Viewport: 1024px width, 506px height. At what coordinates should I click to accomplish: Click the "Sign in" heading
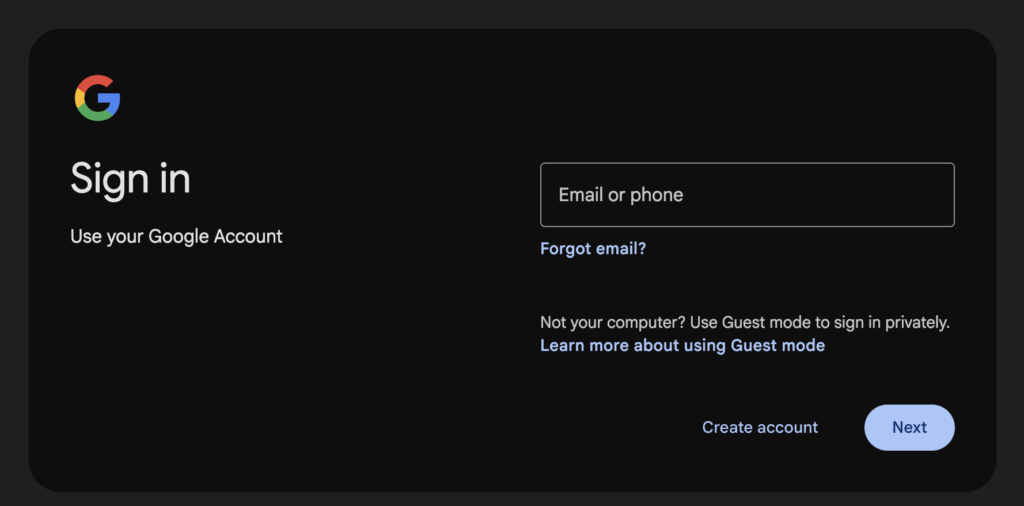coord(130,180)
